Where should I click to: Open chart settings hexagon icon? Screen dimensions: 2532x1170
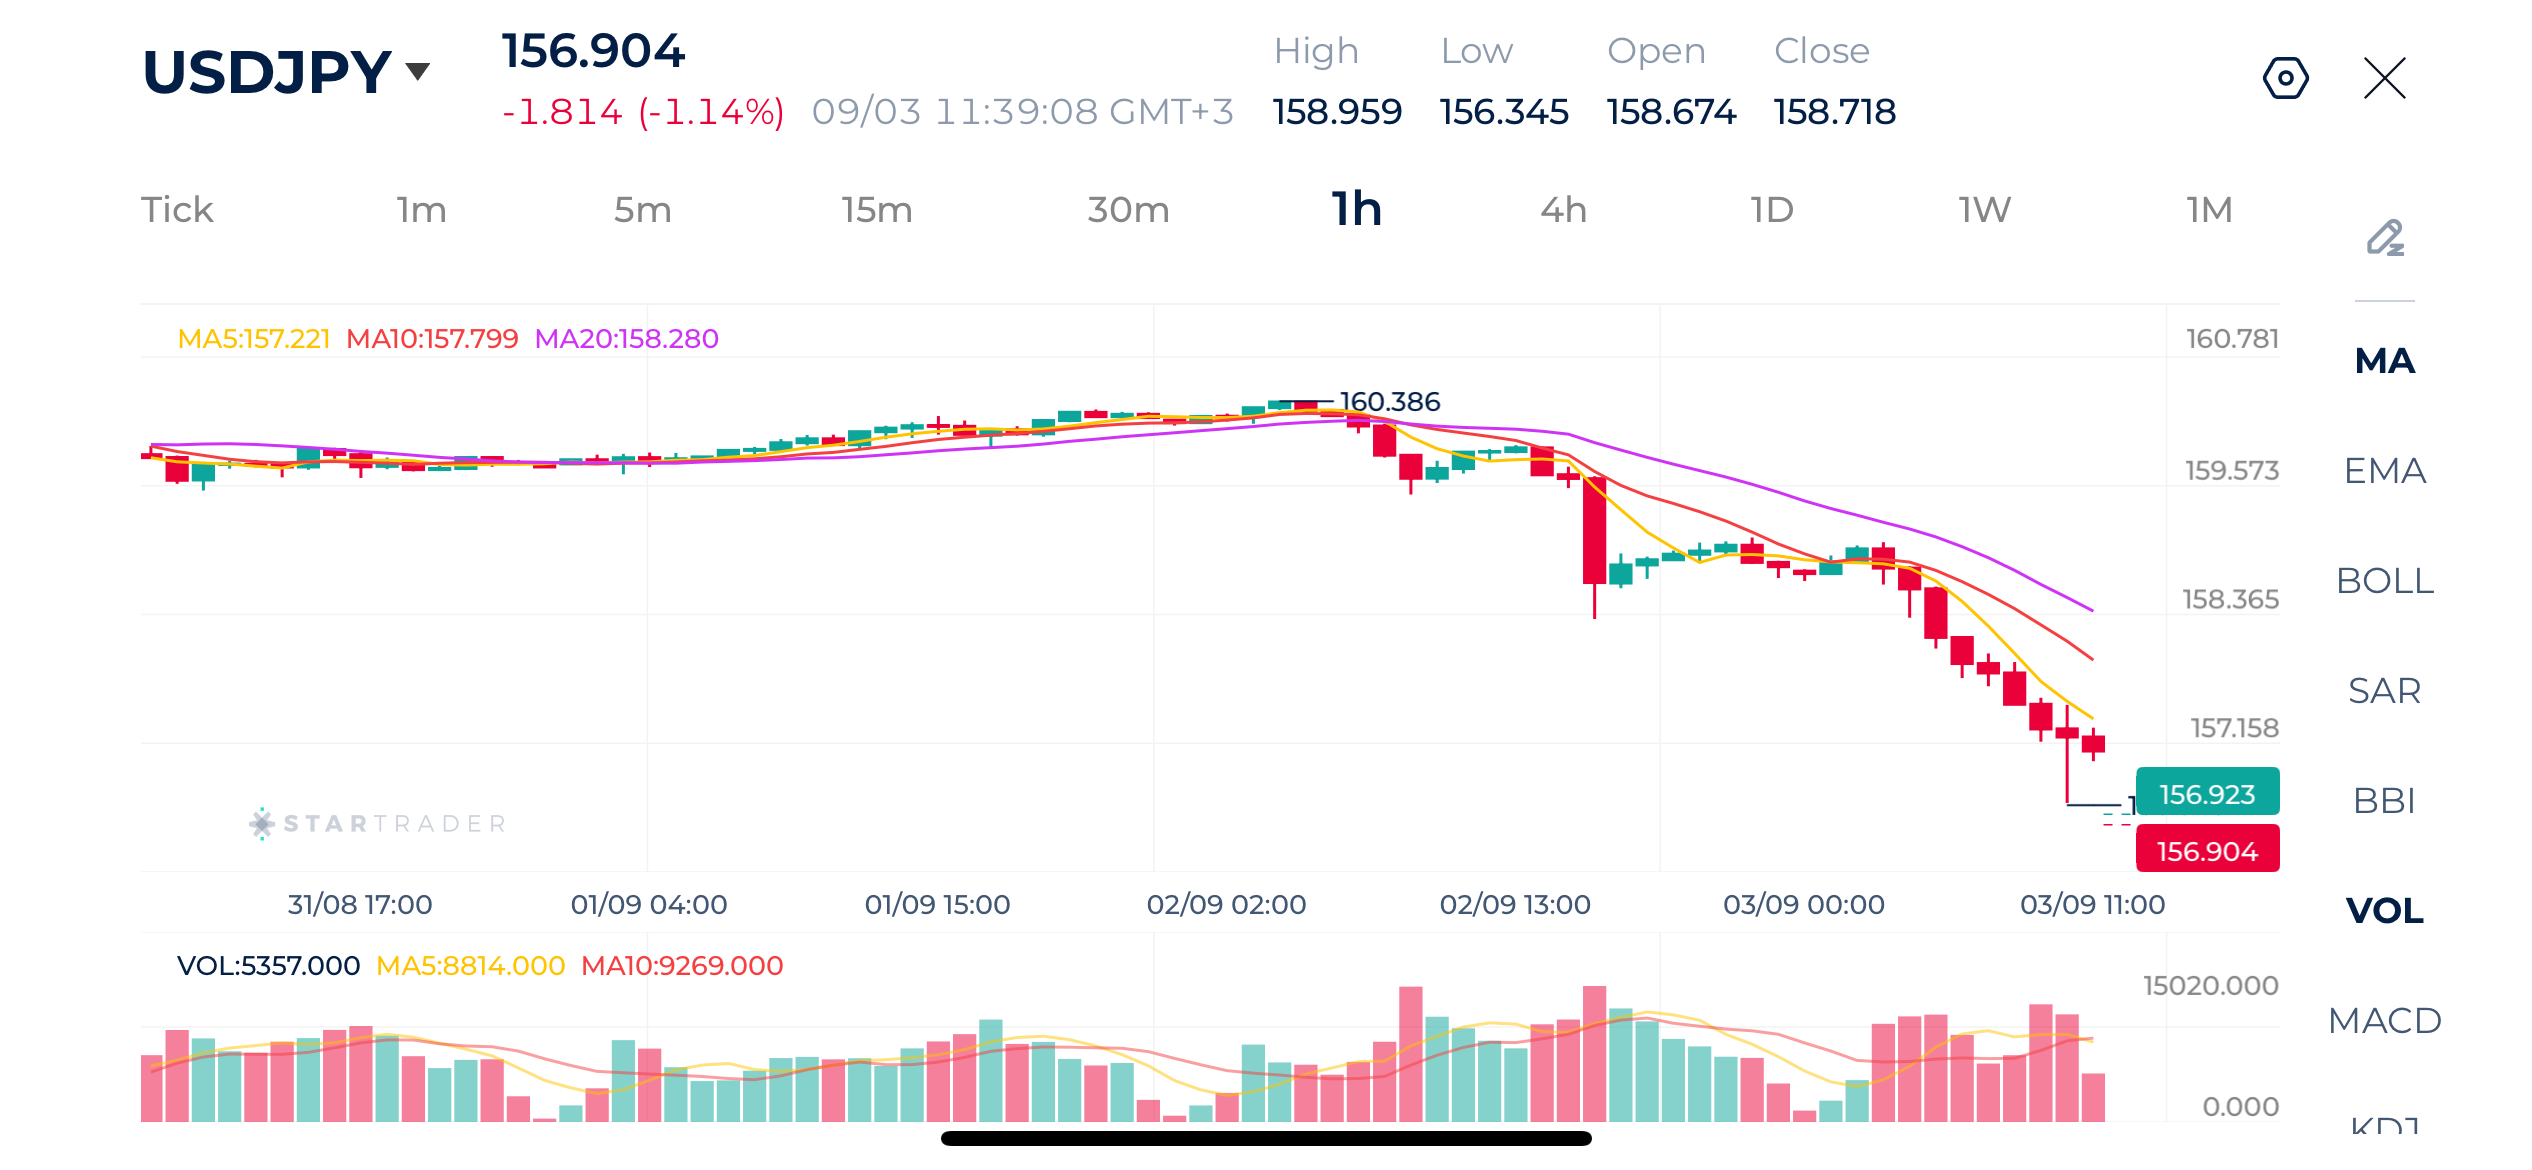[2285, 78]
